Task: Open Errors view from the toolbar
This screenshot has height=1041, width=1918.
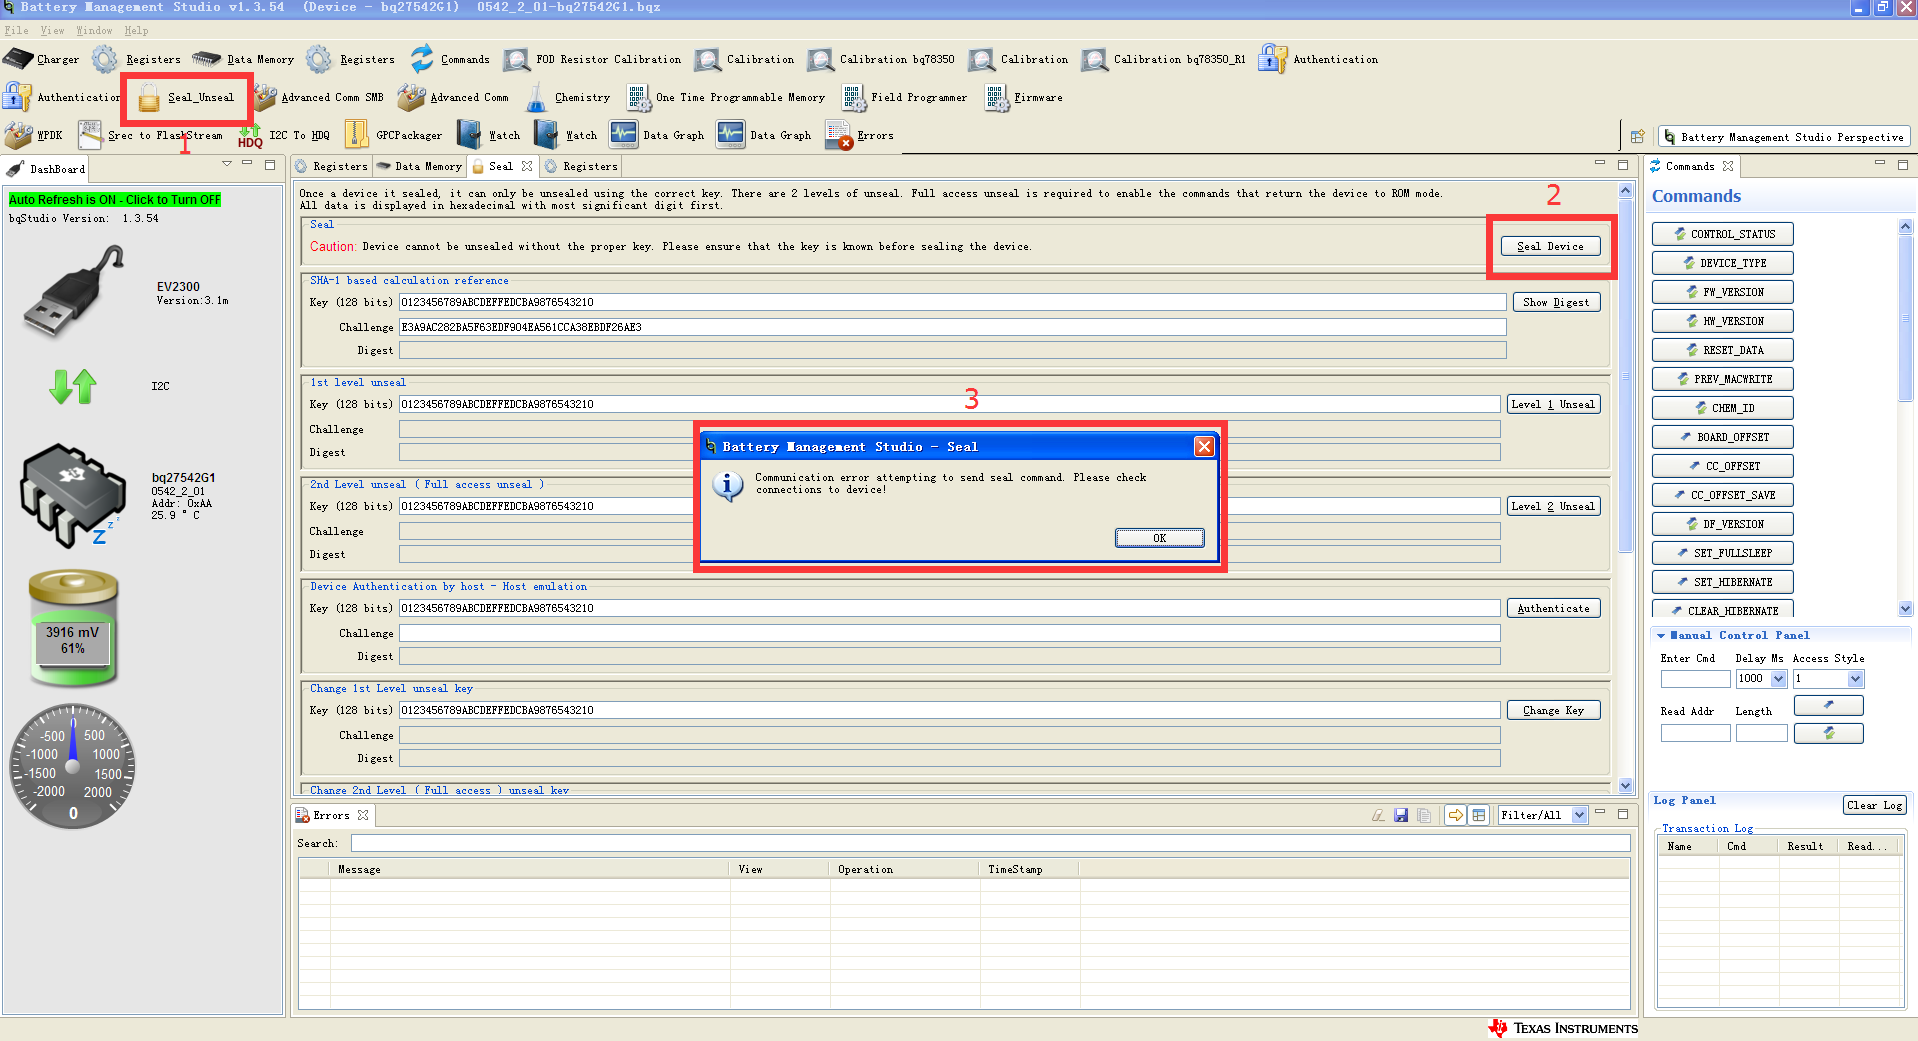Action: (x=859, y=135)
